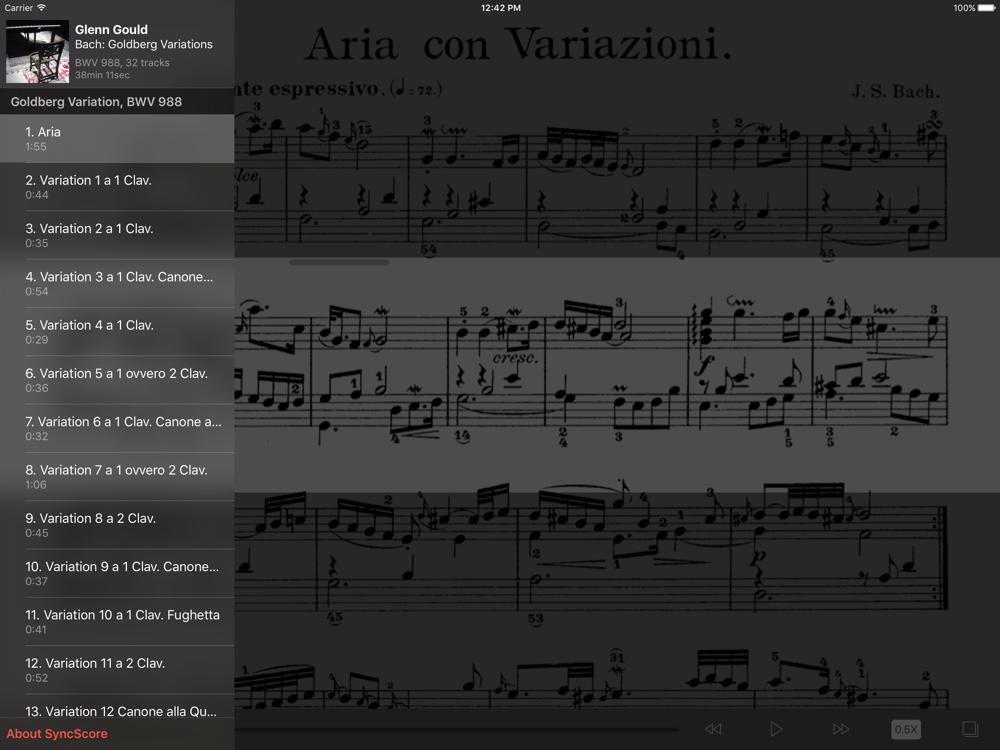Toggle the 0.5X playback speed
The width and height of the screenshot is (1000, 750).
[x=906, y=729]
